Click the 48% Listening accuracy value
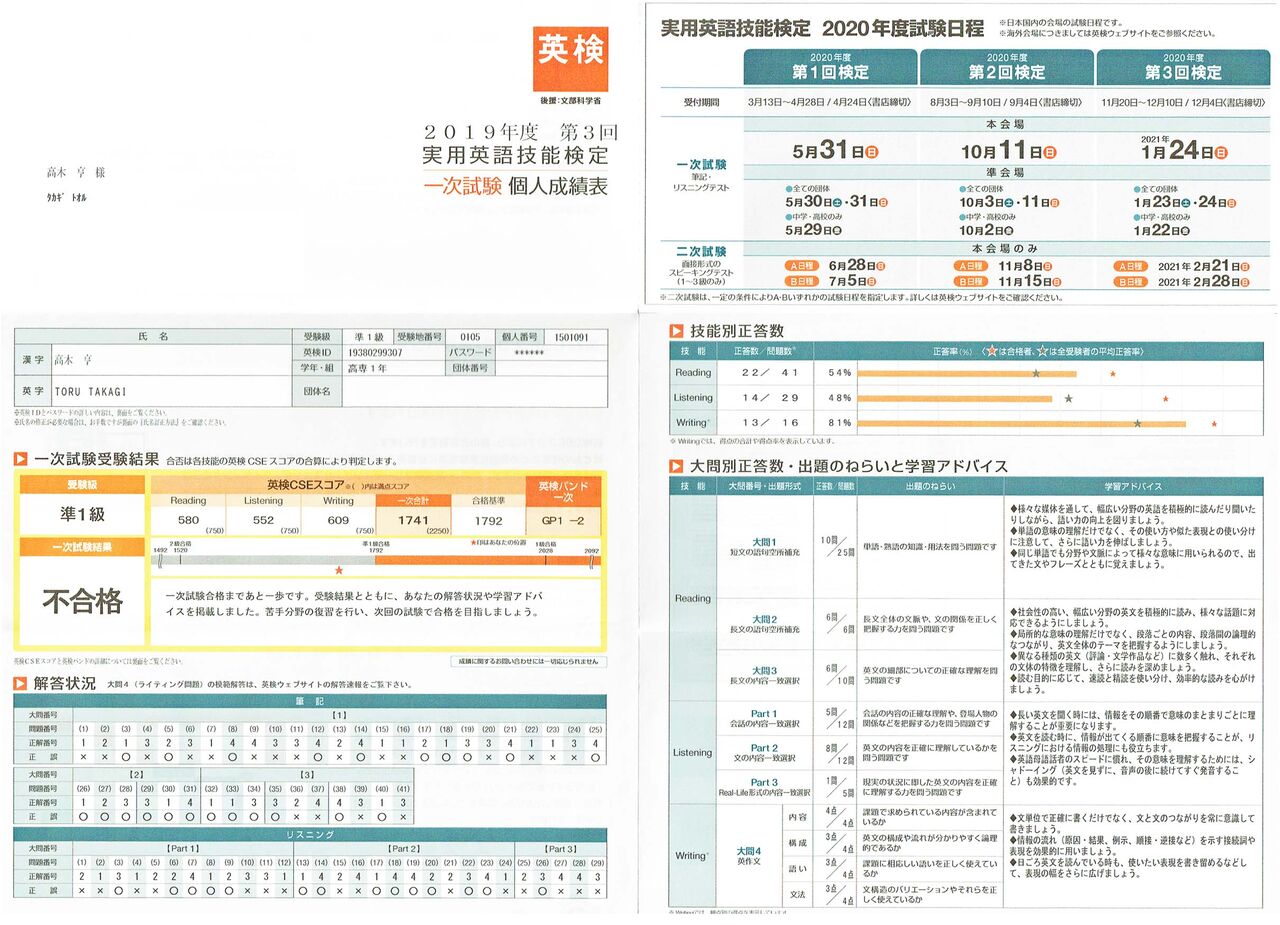This screenshot has height=925, width=1280. pos(838,398)
